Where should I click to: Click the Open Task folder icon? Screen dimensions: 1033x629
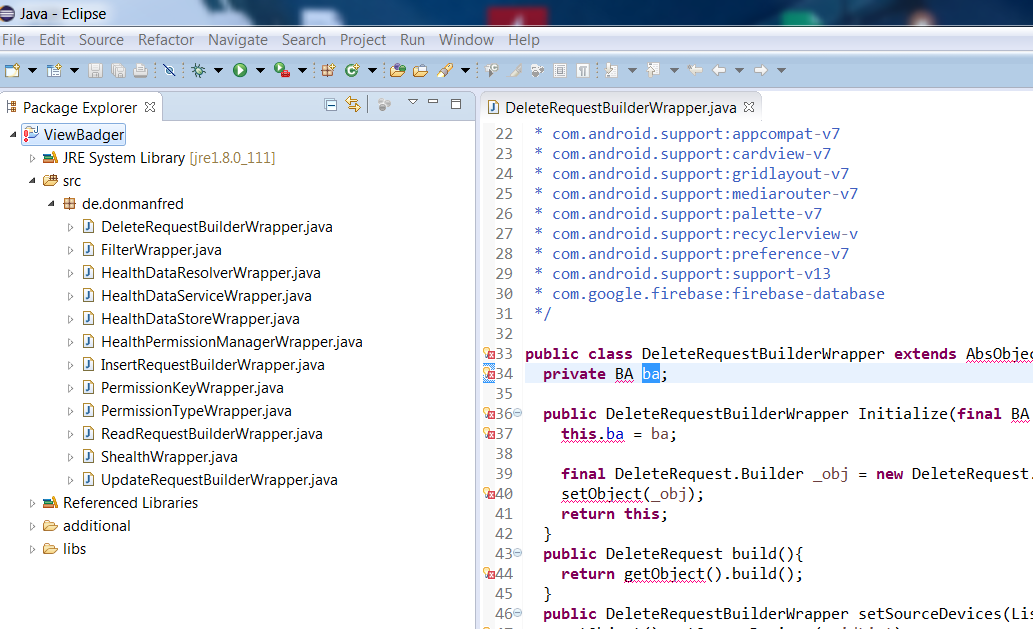420,70
